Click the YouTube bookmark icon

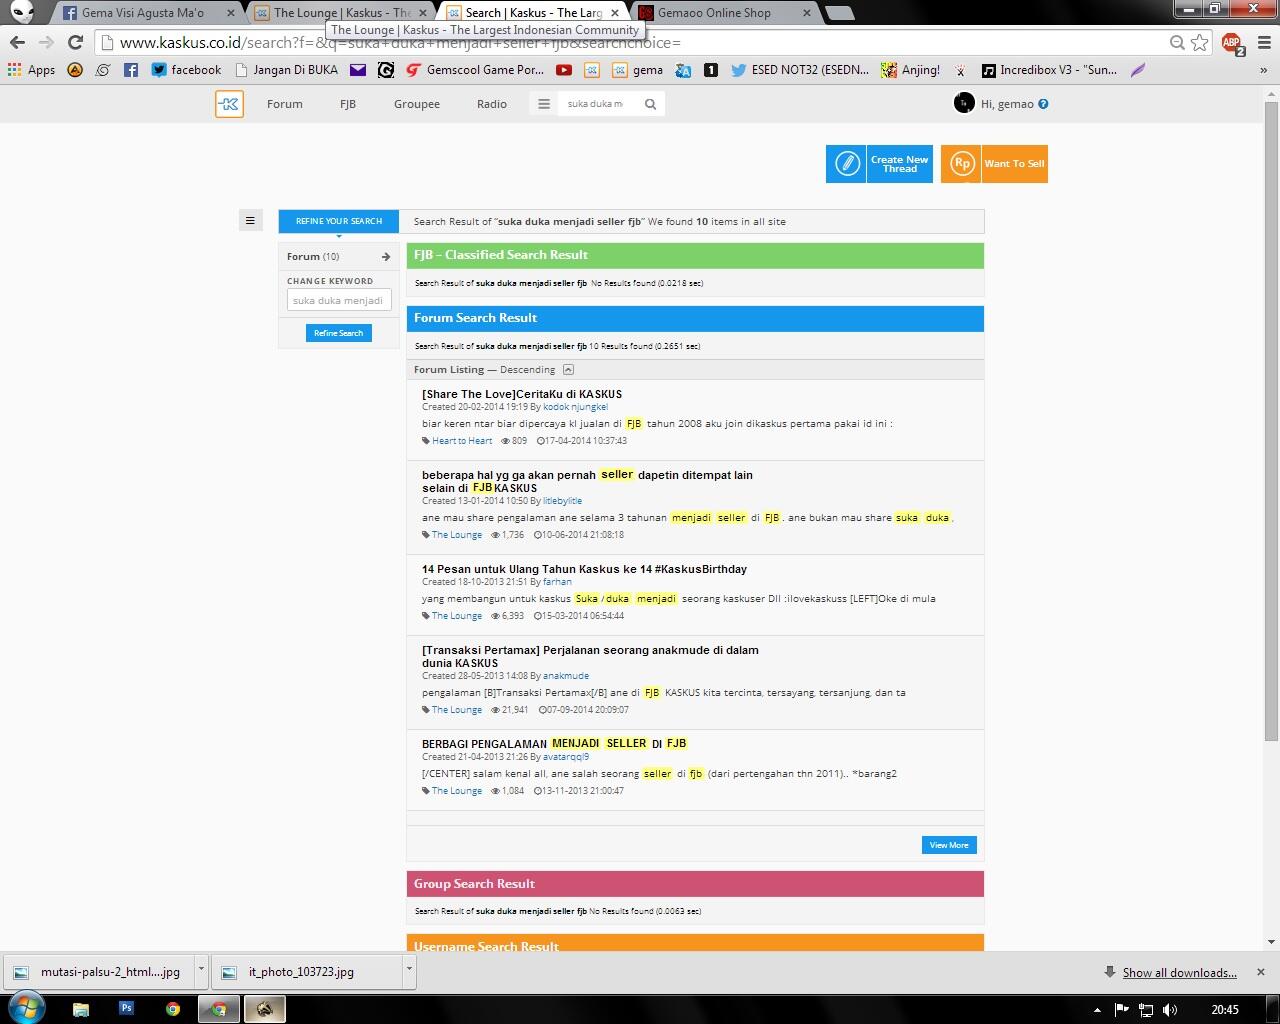tap(564, 70)
